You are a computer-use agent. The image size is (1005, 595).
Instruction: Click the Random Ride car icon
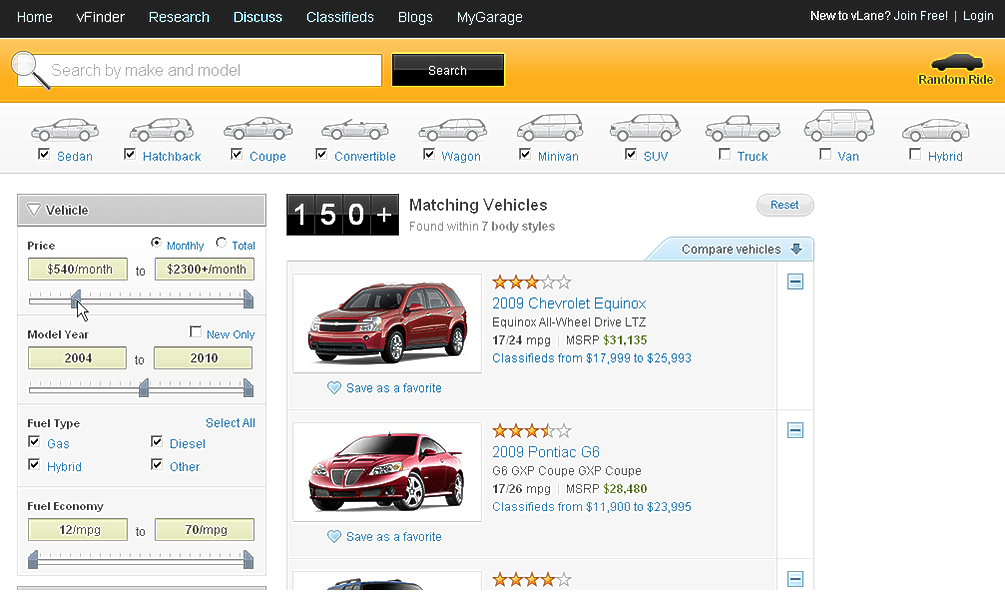956,62
